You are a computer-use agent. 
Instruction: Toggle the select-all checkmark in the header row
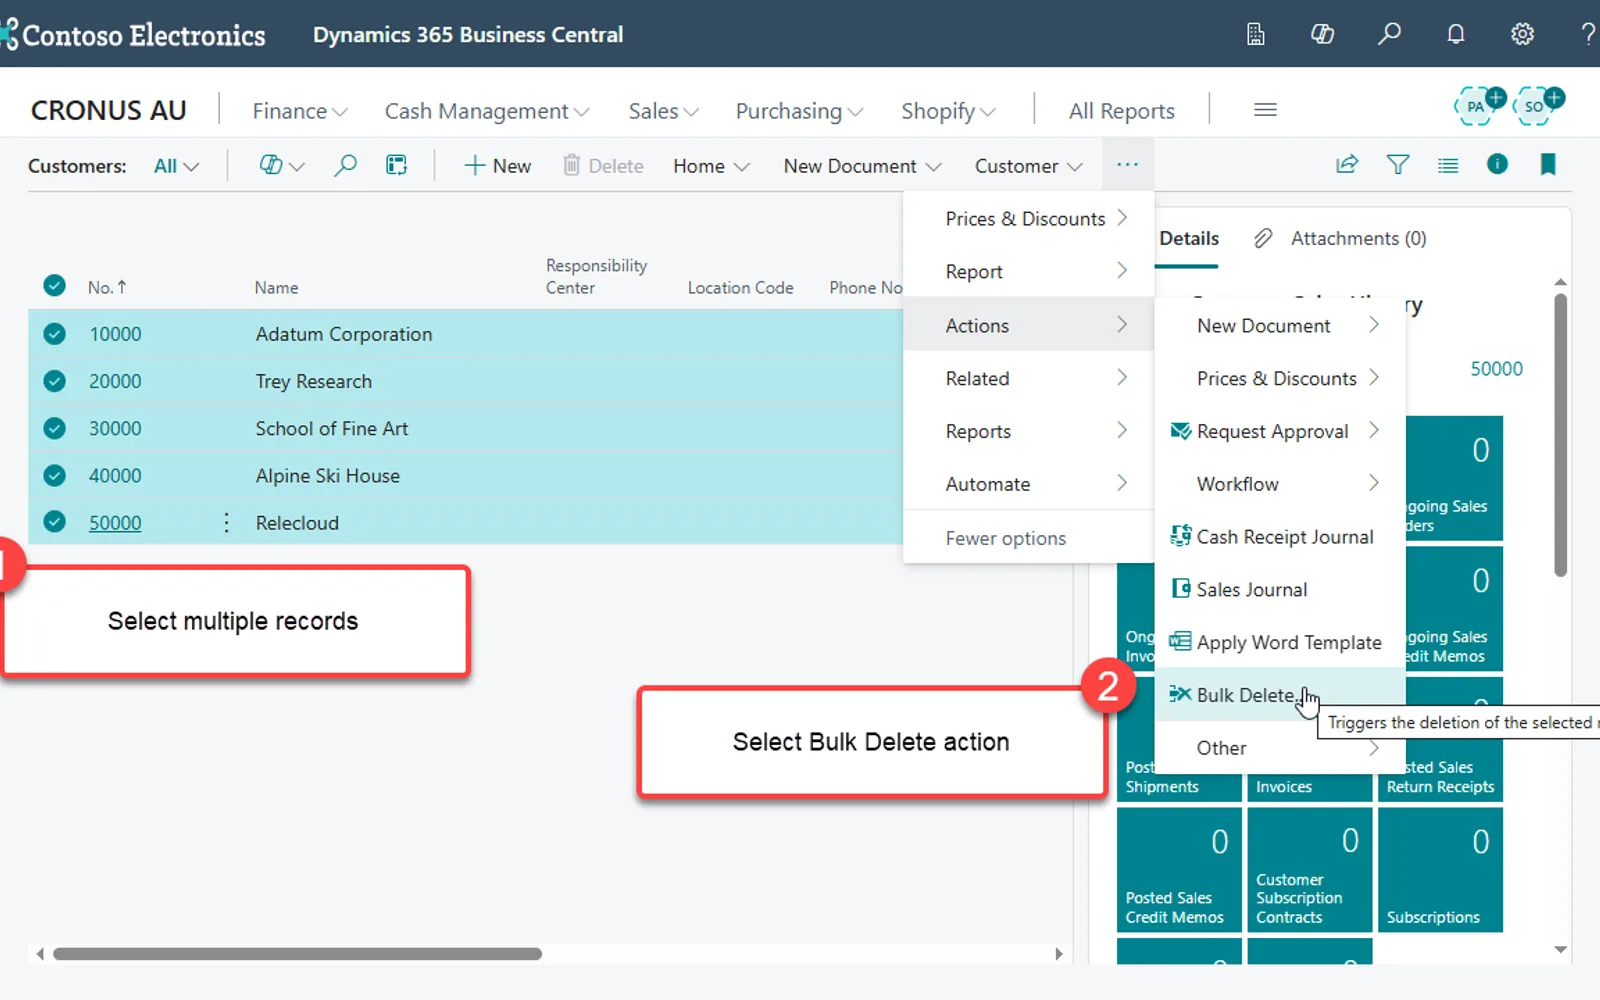55,286
